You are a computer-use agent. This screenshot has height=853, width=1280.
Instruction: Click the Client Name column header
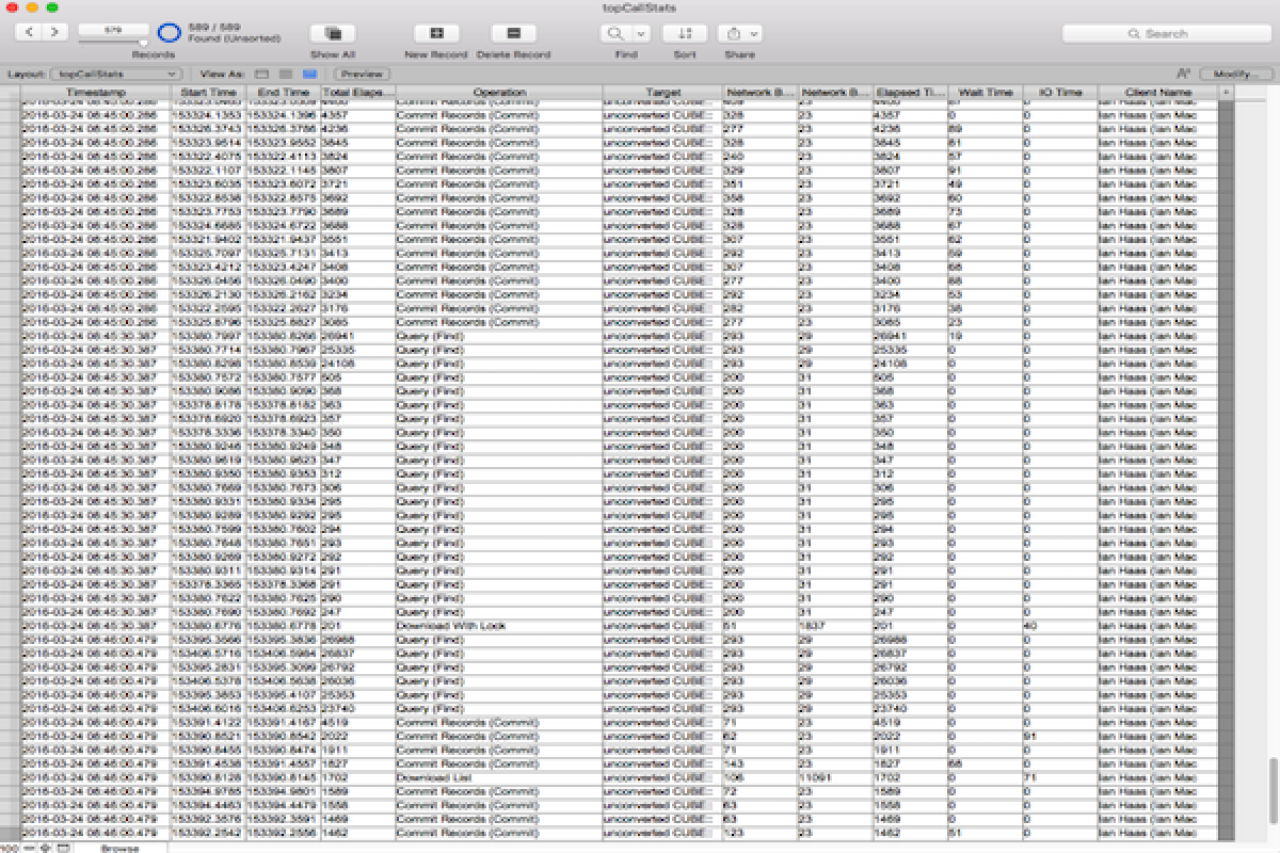click(1158, 92)
